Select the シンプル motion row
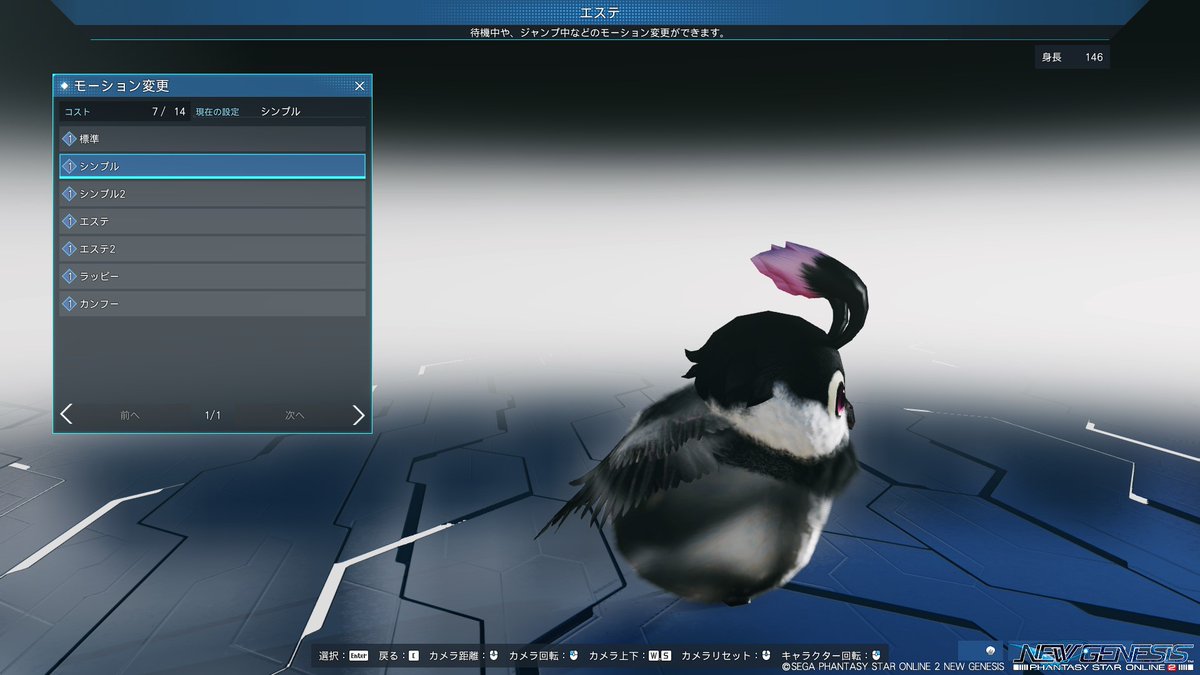The image size is (1200, 675). pyautogui.click(x=213, y=166)
